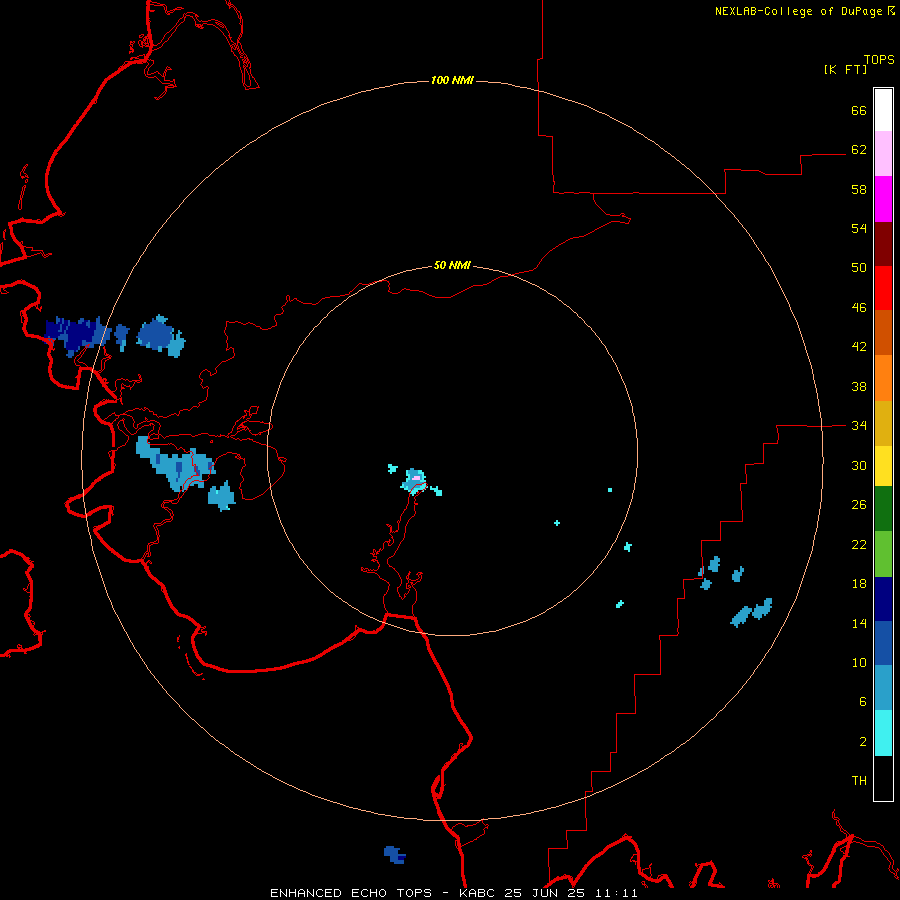Click the TOPS legend title

click(x=879, y=59)
